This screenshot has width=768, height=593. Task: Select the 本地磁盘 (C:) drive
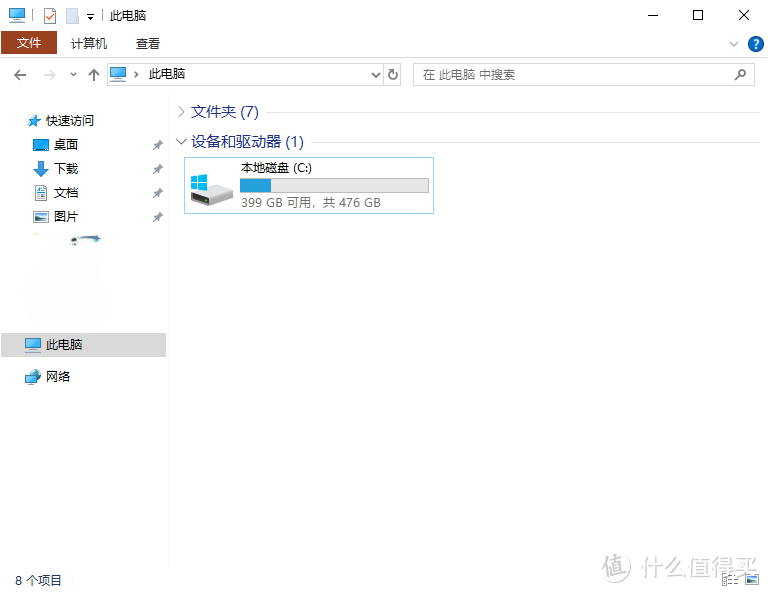309,185
